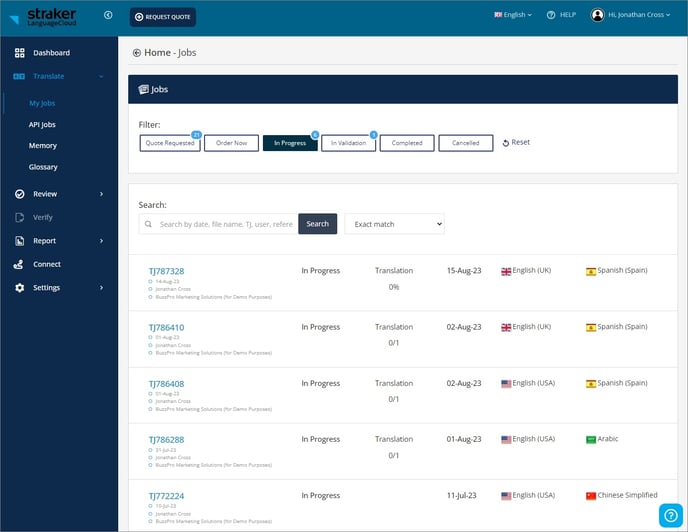This screenshot has height=532, width=688.
Task: Click the Straker LanguageCloud logo
Action: point(43,17)
